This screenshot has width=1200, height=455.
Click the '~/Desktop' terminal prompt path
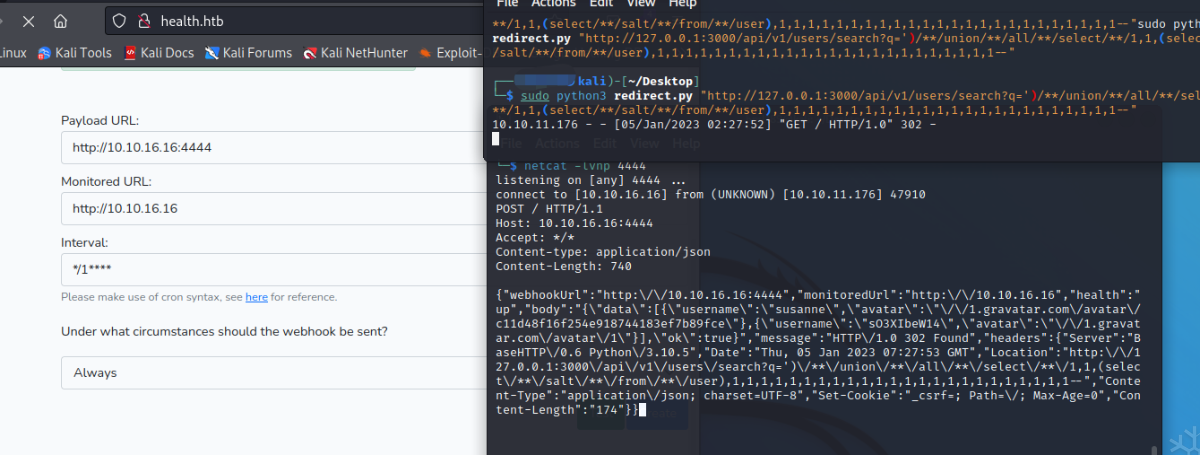click(x=662, y=80)
